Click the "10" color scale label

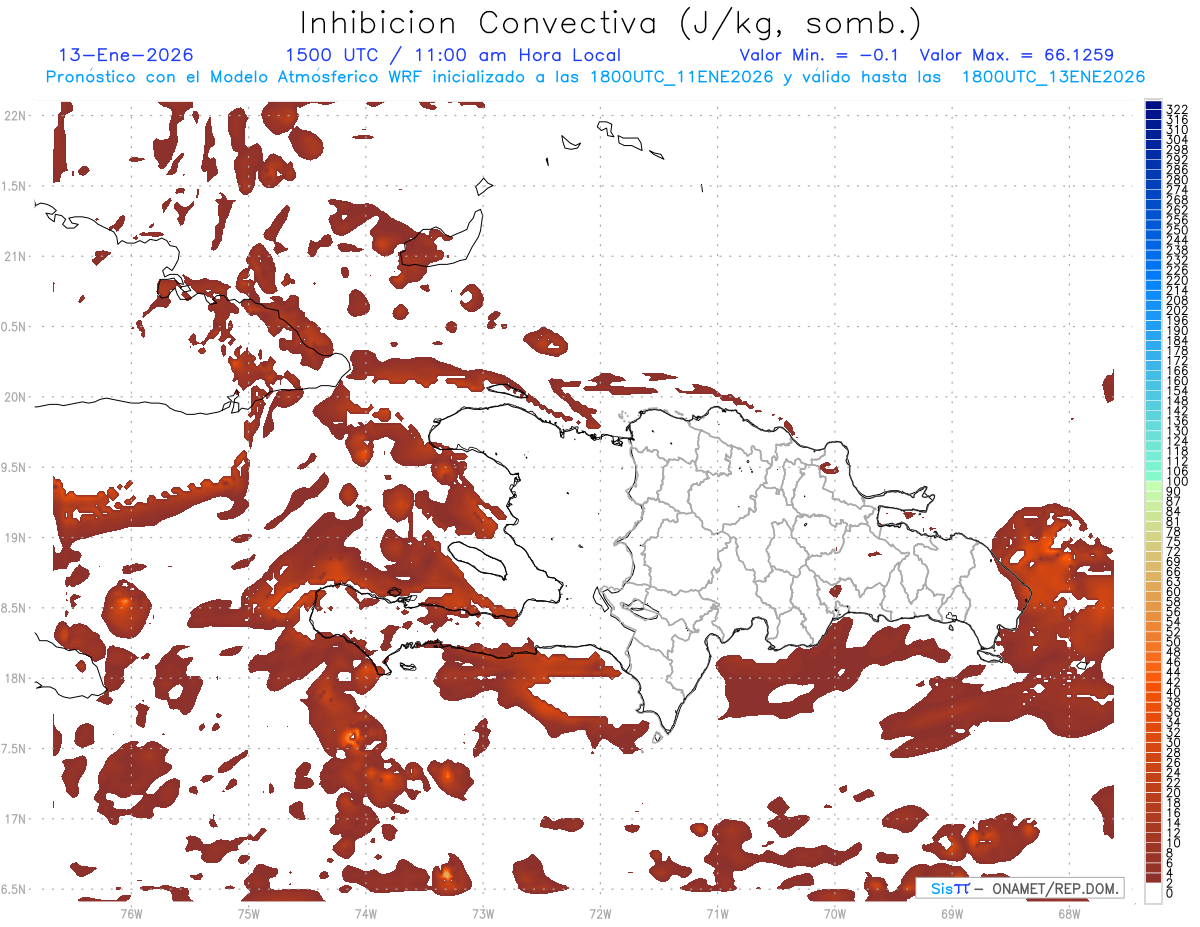[x=1174, y=843]
